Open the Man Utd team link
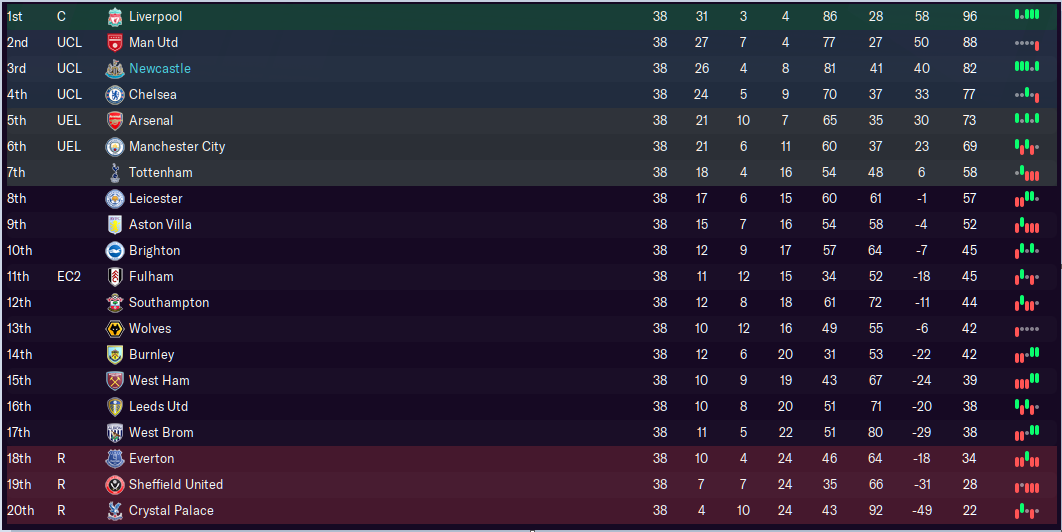Image resolution: width=1062 pixels, height=532 pixels. point(154,43)
